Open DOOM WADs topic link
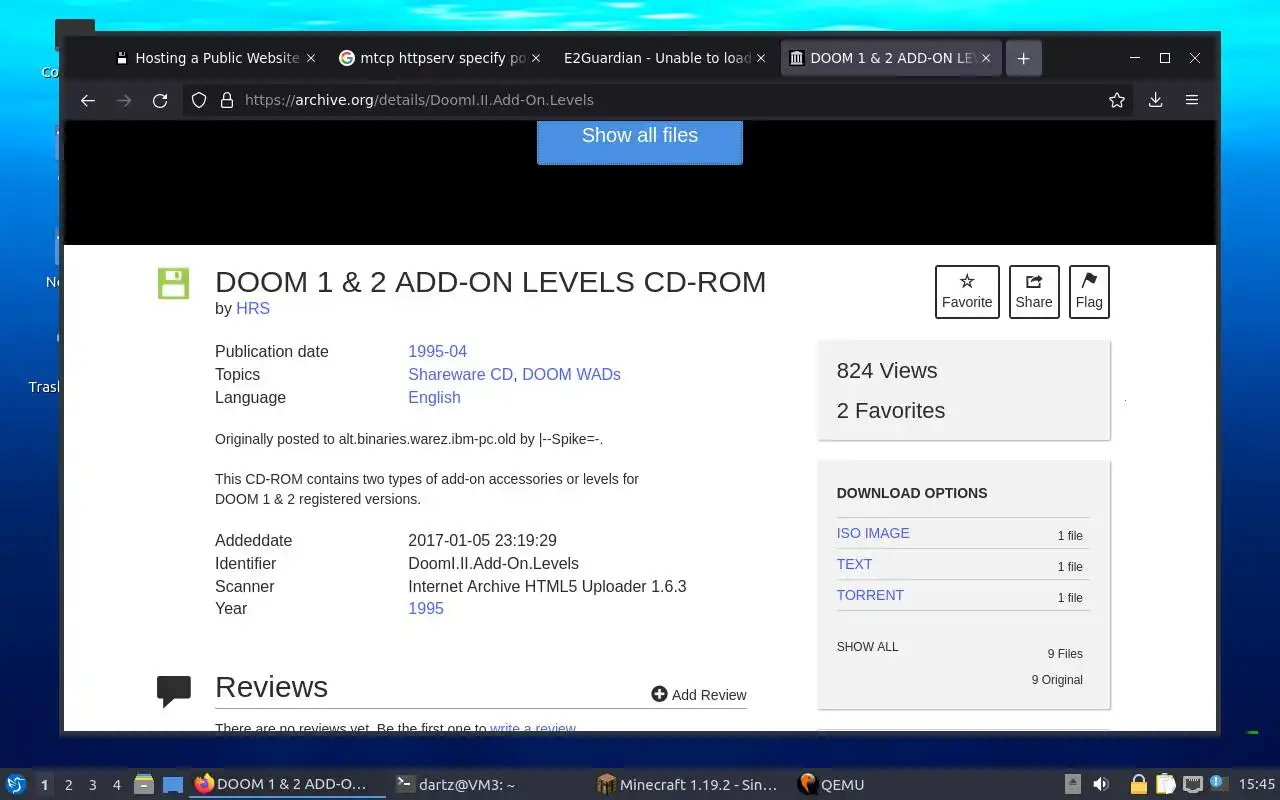The width and height of the screenshot is (1280, 800). point(571,375)
